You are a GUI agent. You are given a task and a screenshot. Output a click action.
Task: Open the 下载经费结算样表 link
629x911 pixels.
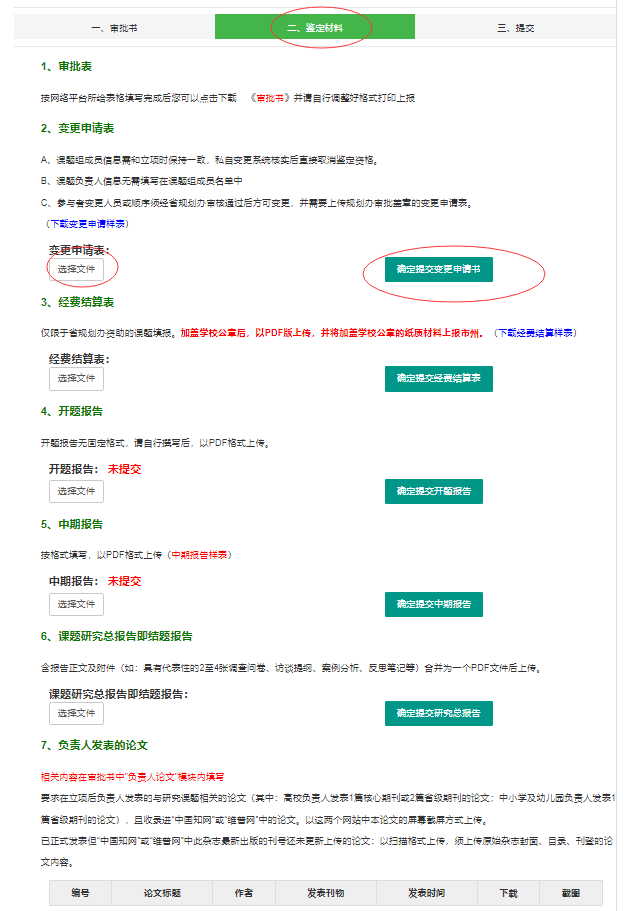(537, 332)
